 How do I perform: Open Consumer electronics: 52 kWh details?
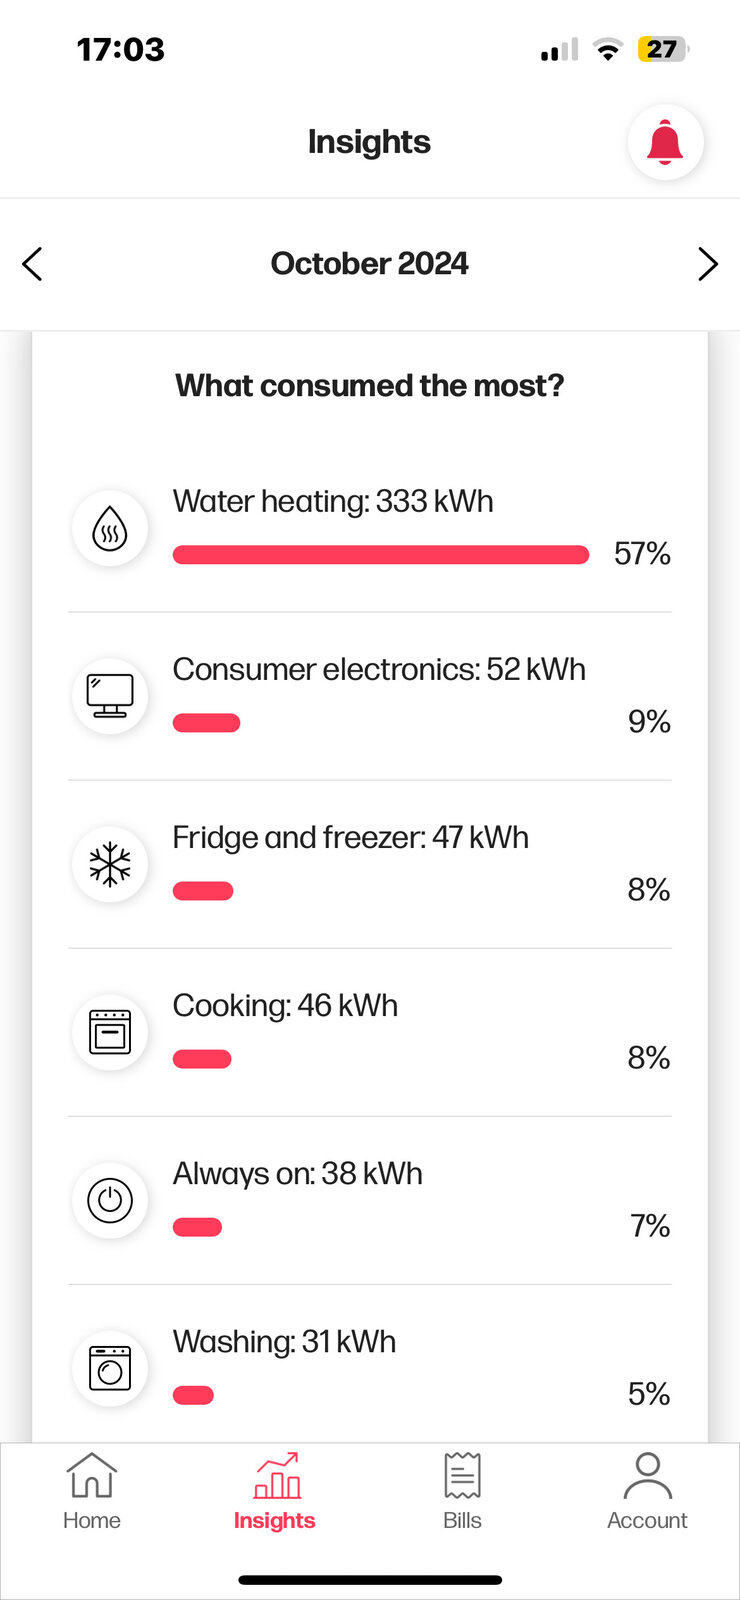click(x=379, y=669)
